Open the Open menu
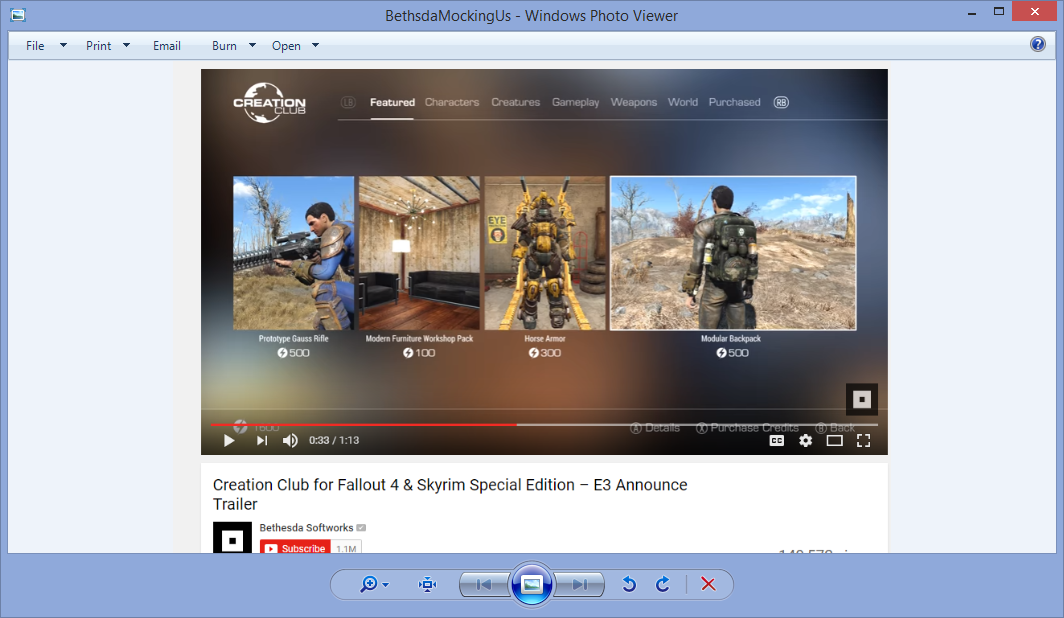The width and height of the screenshot is (1064, 618). (286, 45)
